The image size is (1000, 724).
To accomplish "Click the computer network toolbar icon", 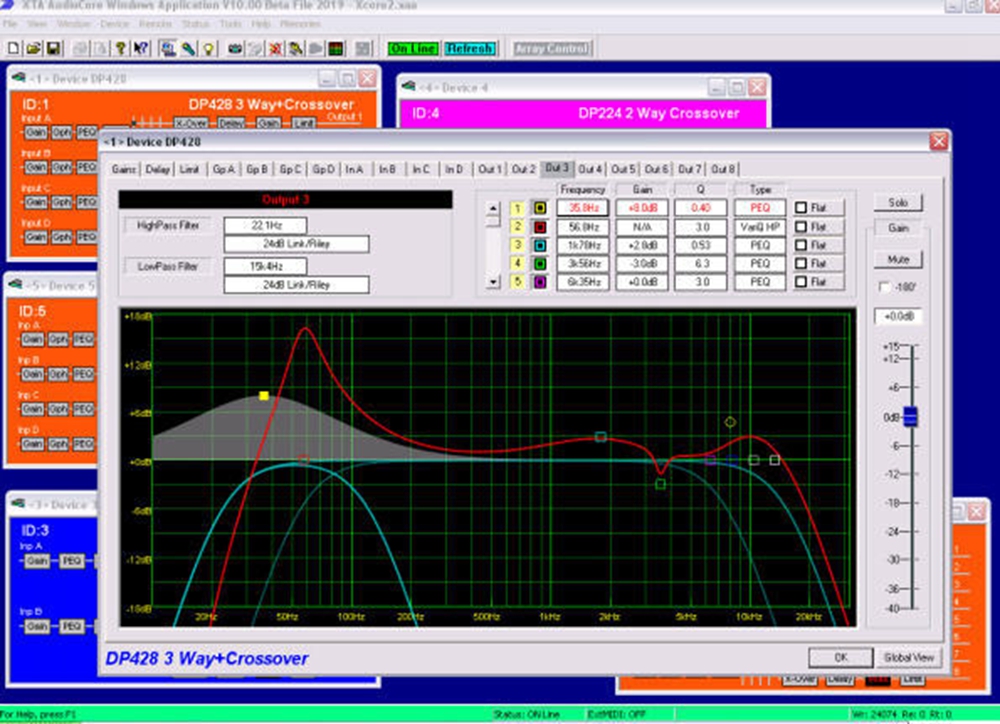I will 168,48.
